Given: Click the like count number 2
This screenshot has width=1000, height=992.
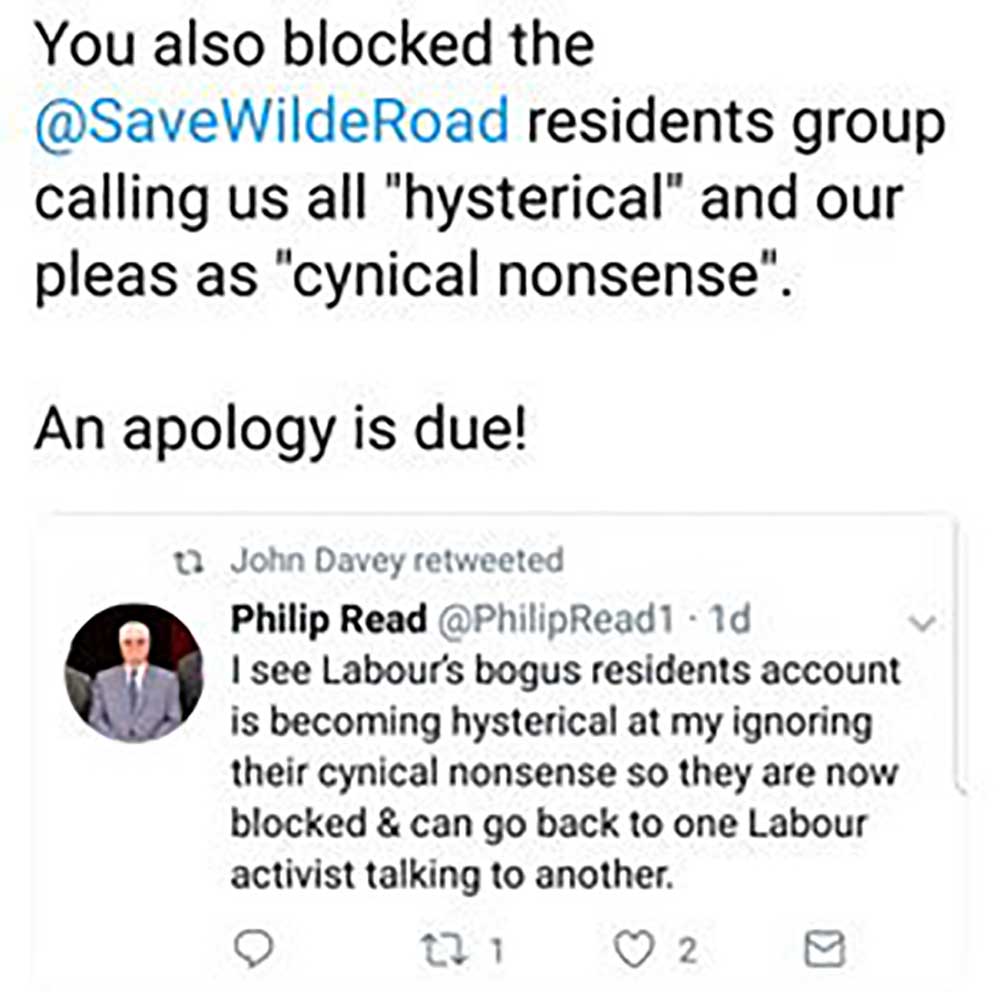Looking at the screenshot, I should [686, 950].
